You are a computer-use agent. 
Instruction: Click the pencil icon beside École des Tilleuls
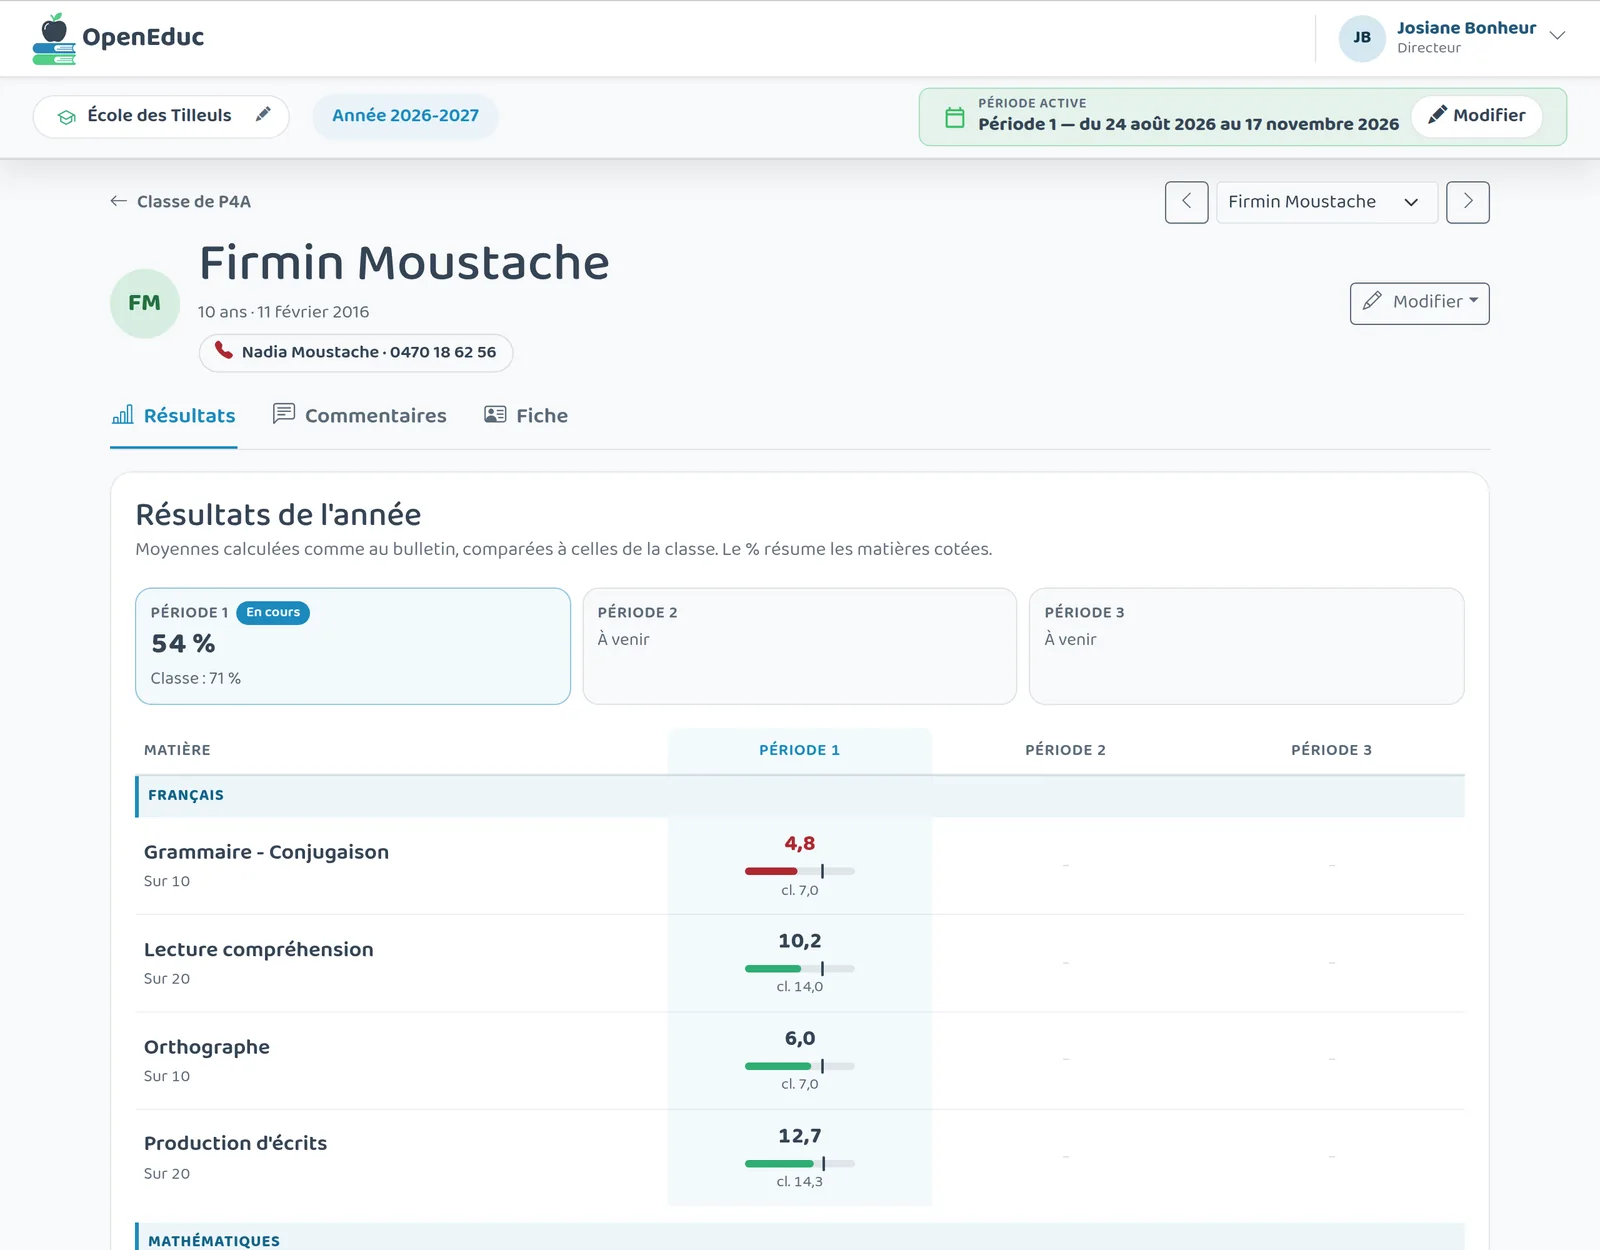pyautogui.click(x=263, y=115)
